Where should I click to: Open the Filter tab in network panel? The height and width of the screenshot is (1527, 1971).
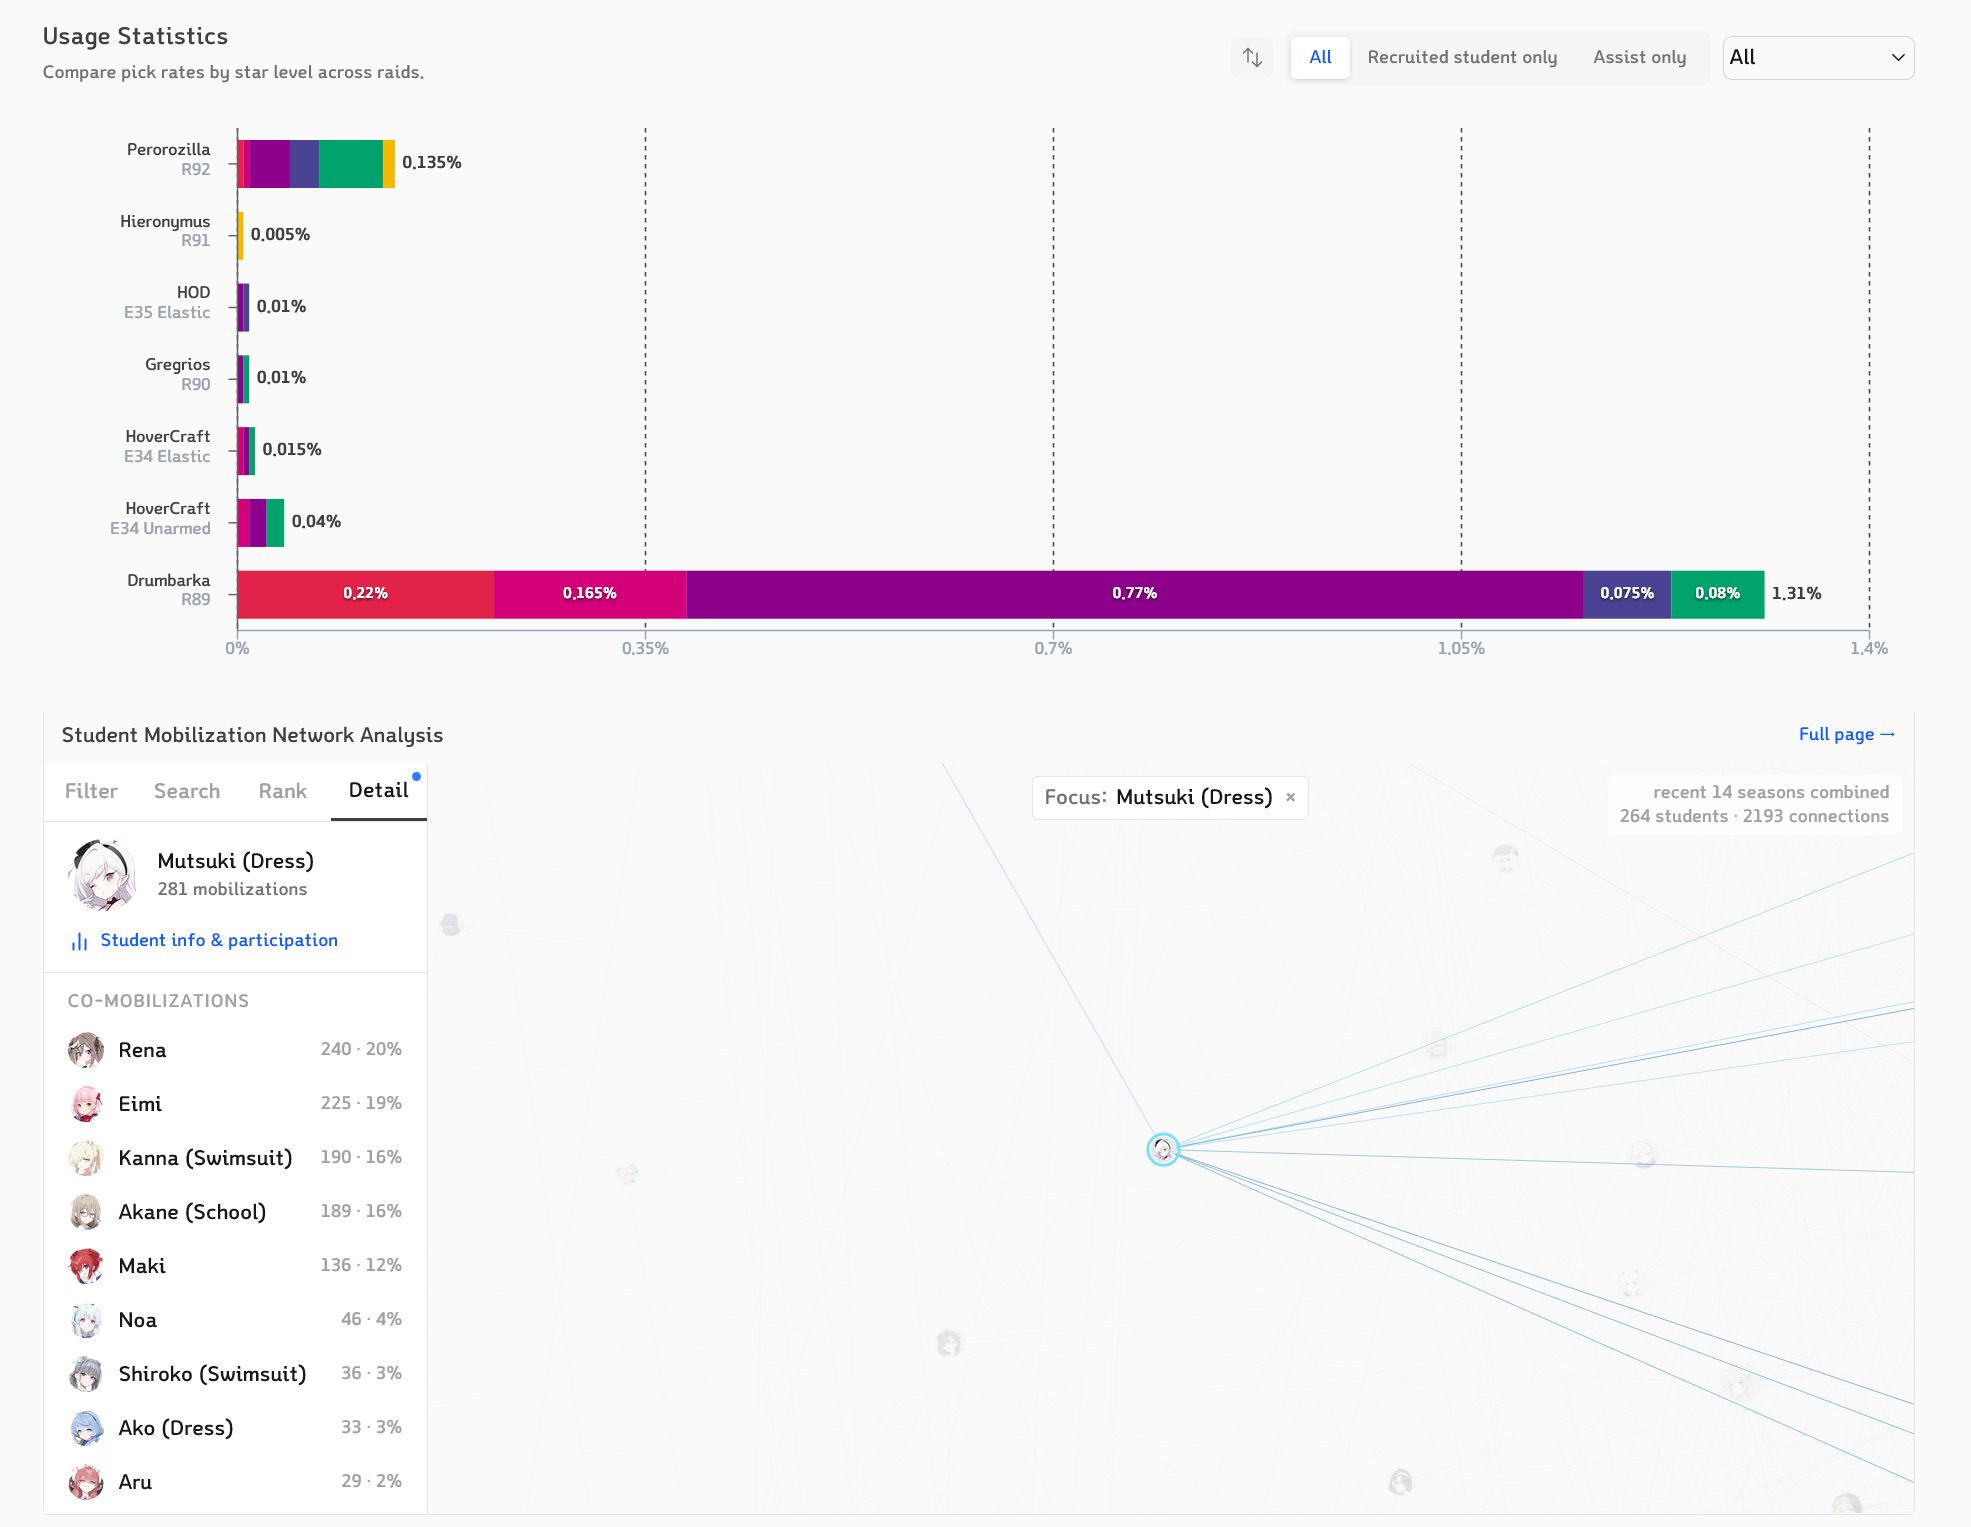(91, 791)
